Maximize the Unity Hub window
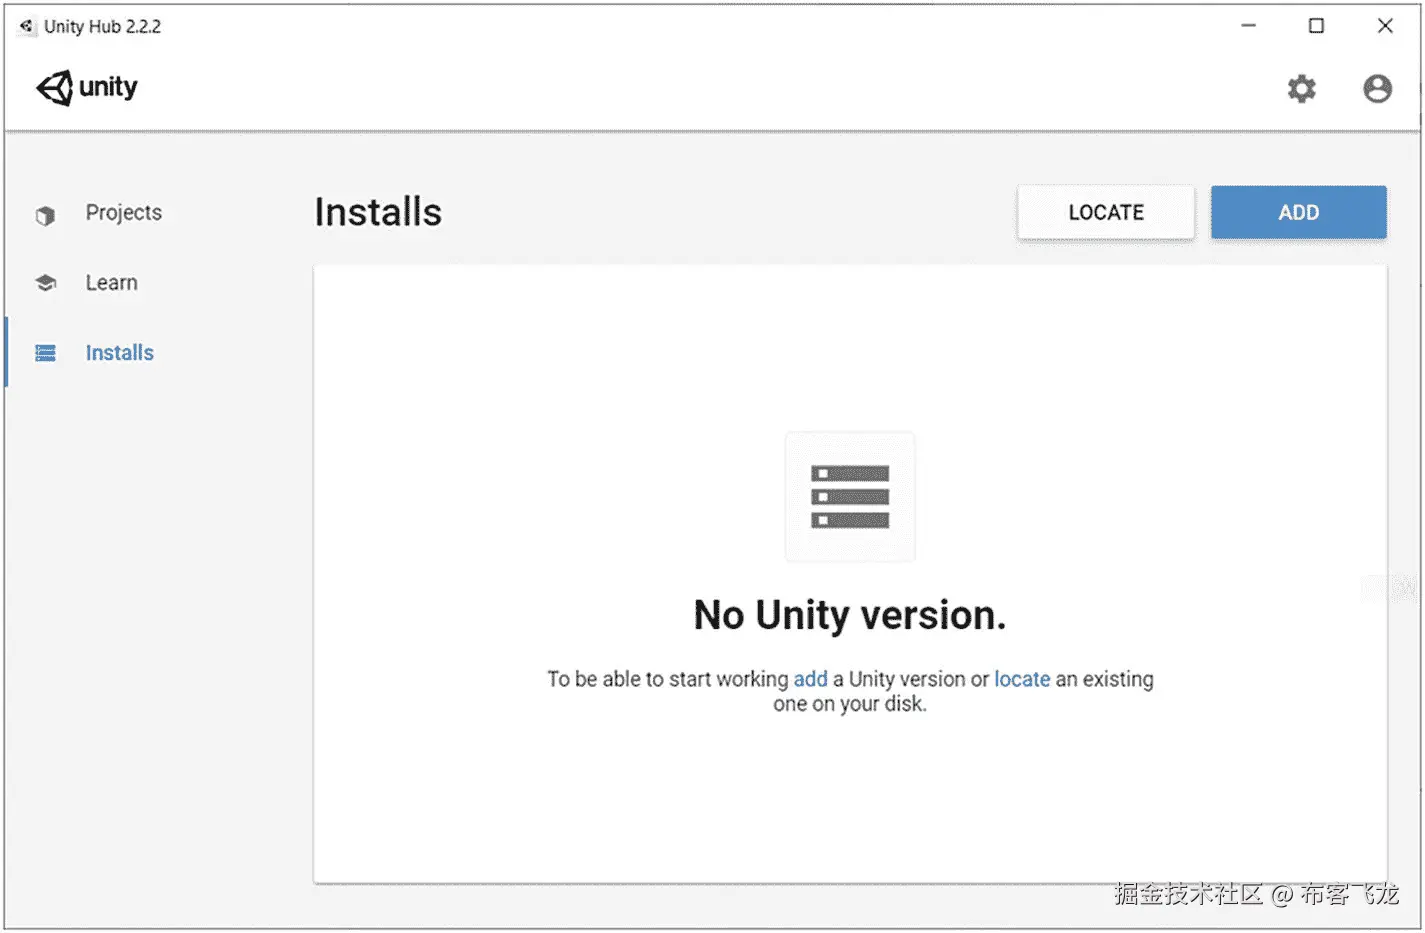 pos(1316,26)
